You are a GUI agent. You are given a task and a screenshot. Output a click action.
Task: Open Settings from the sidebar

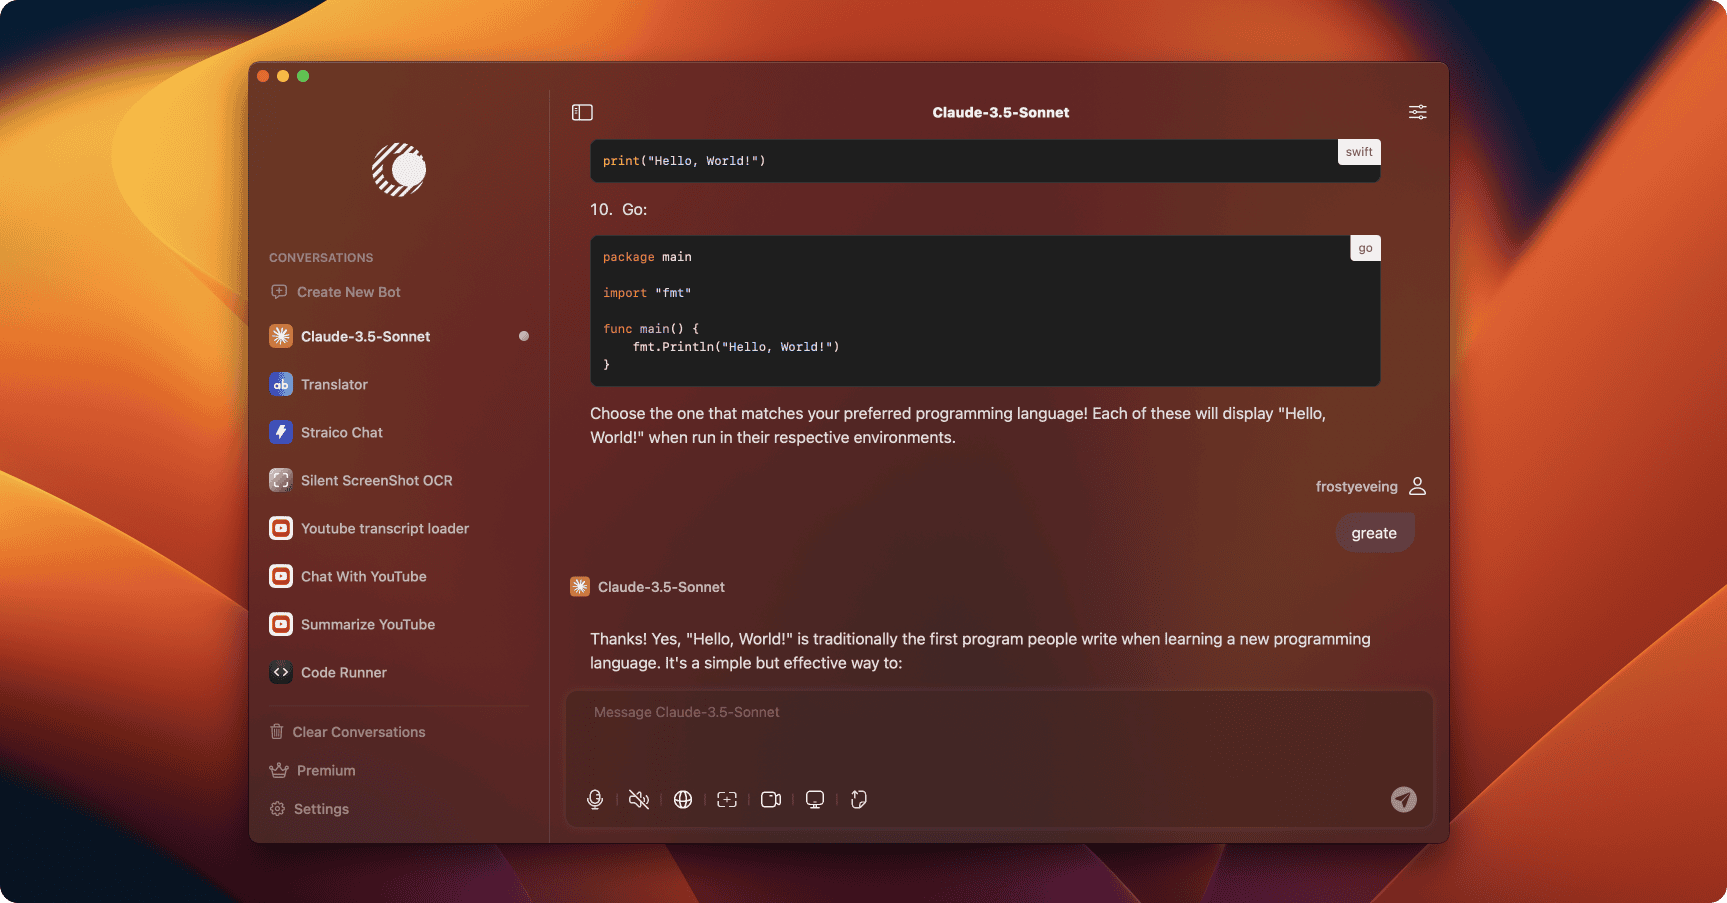[x=321, y=808]
